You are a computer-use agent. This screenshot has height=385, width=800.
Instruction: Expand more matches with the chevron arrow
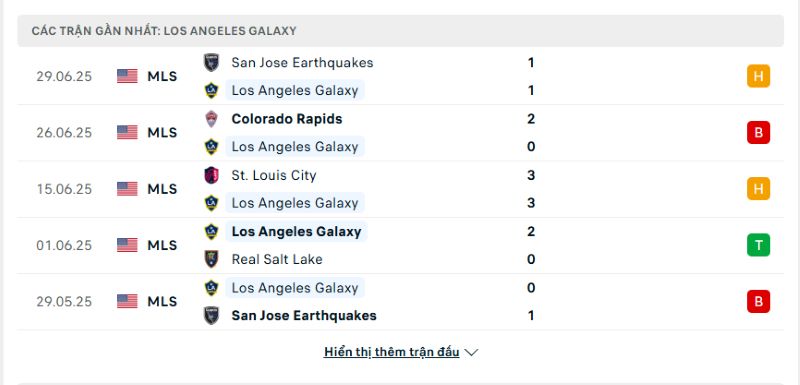(471, 352)
